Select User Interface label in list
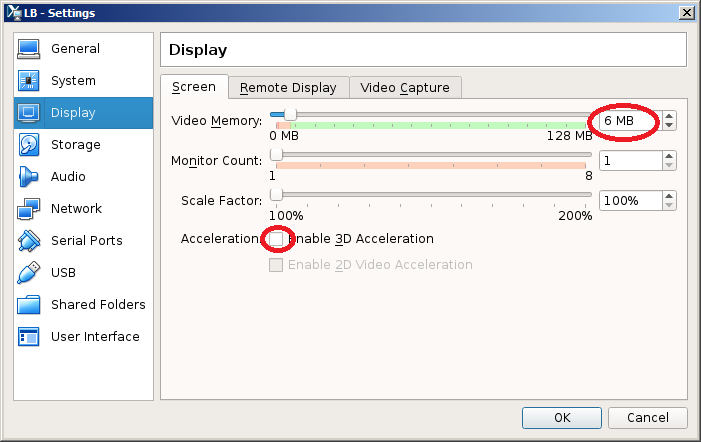Screen dimensions: 701x442 (95, 337)
